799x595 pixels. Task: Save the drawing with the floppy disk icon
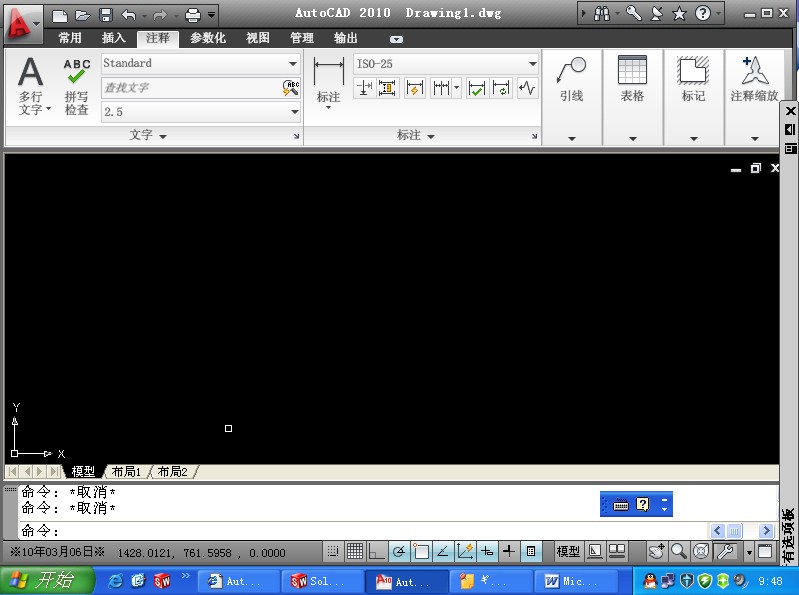pyautogui.click(x=105, y=15)
